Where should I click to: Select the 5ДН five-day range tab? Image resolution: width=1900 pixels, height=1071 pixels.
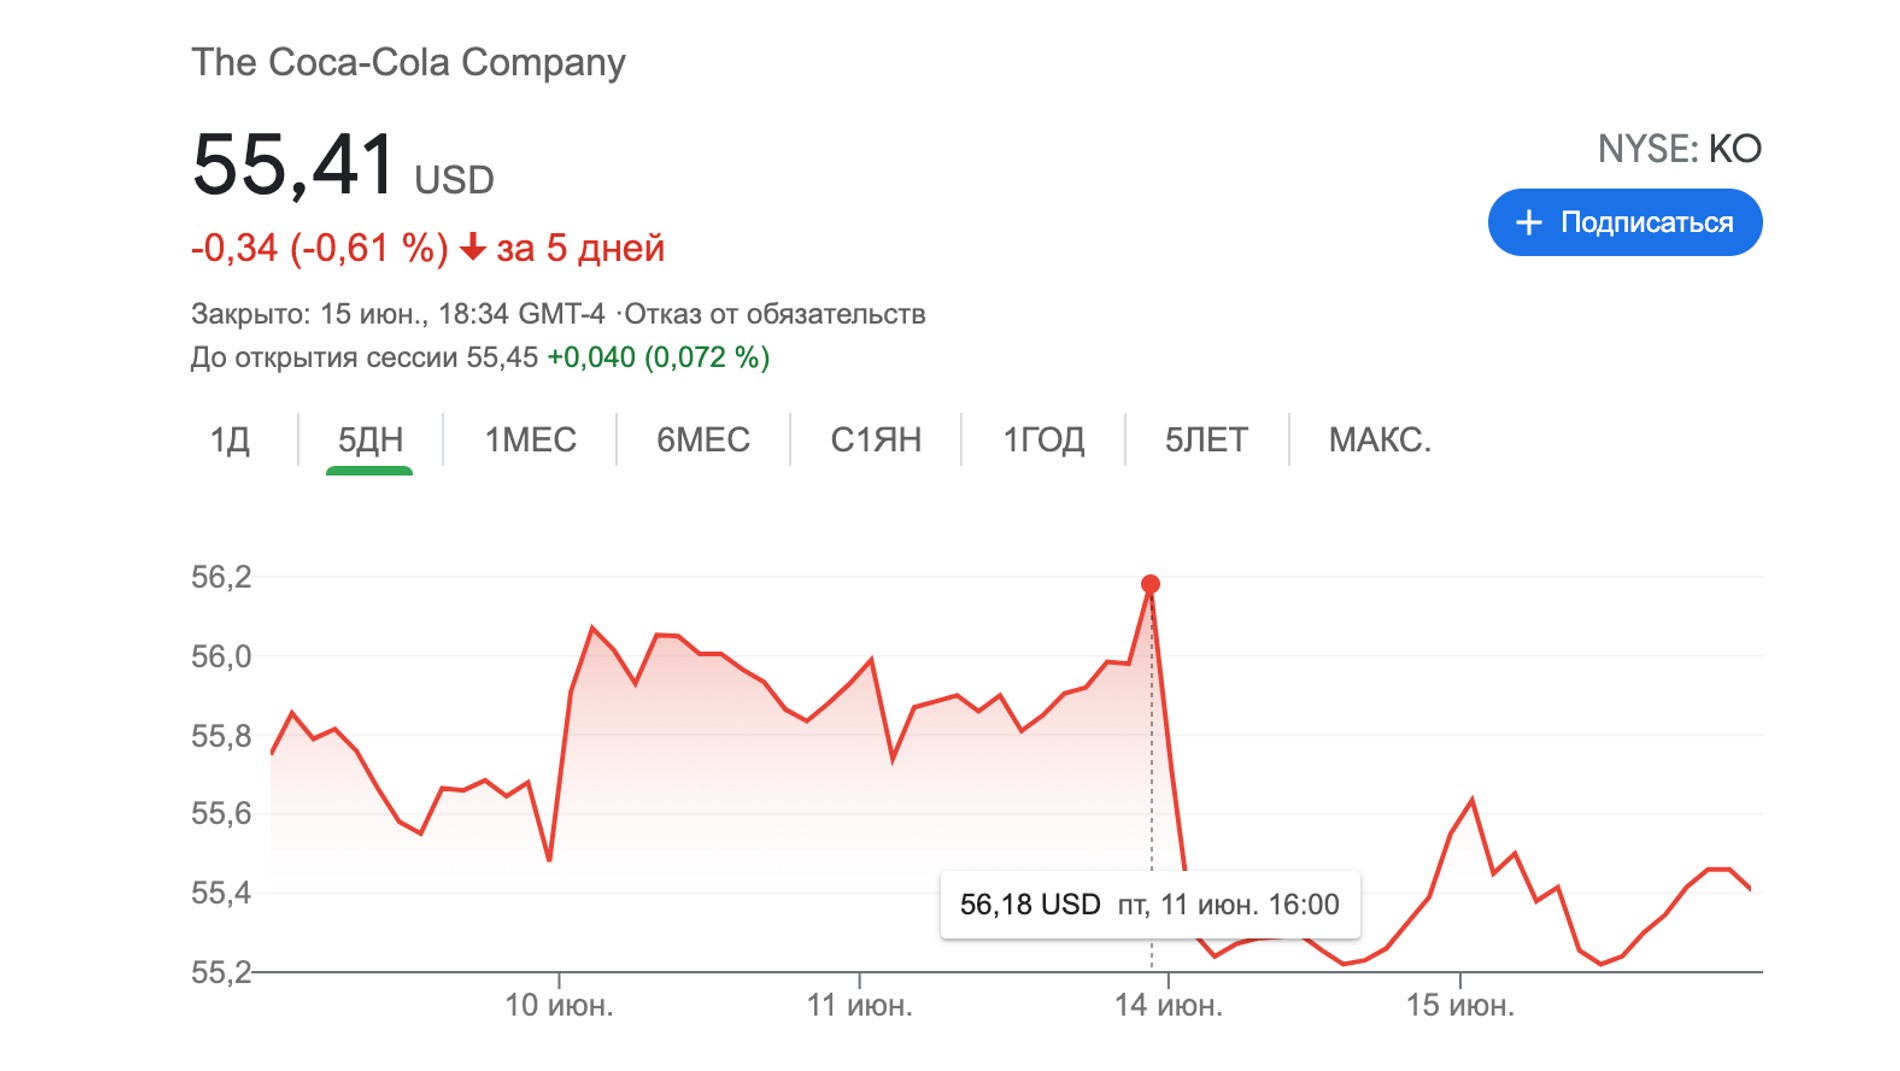click(370, 440)
